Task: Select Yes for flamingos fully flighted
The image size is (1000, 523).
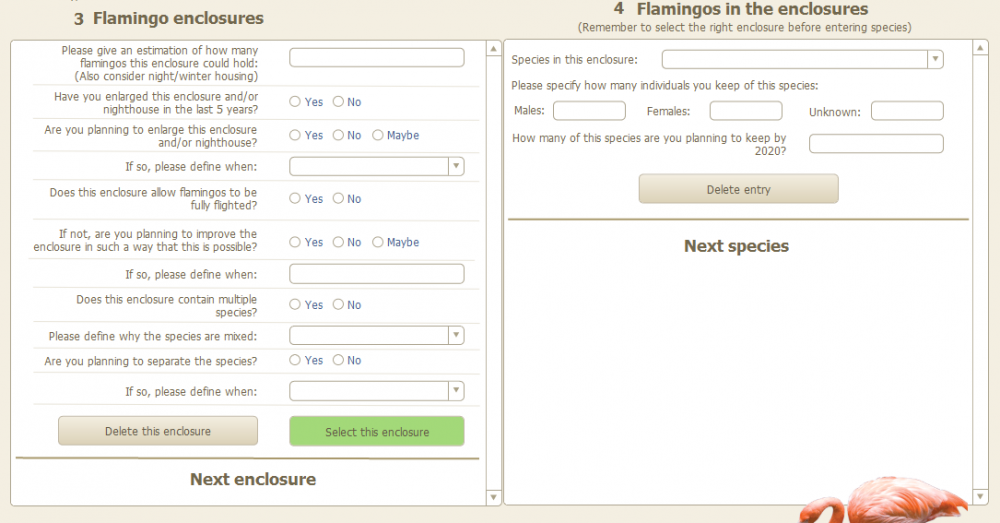Action: 295,198
